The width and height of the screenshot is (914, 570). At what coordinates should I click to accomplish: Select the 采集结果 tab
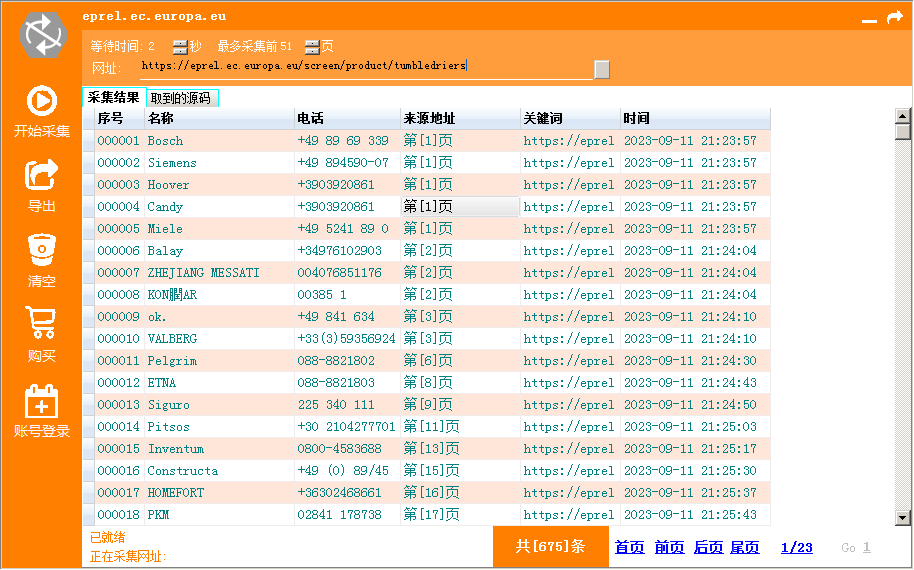[113, 97]
